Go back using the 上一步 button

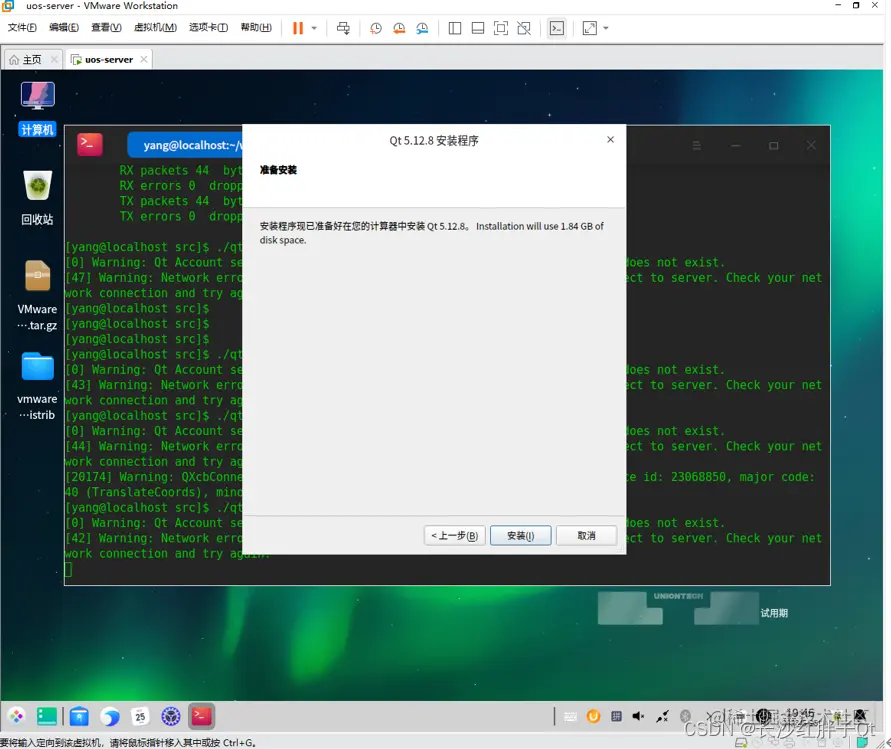(455, 535)
